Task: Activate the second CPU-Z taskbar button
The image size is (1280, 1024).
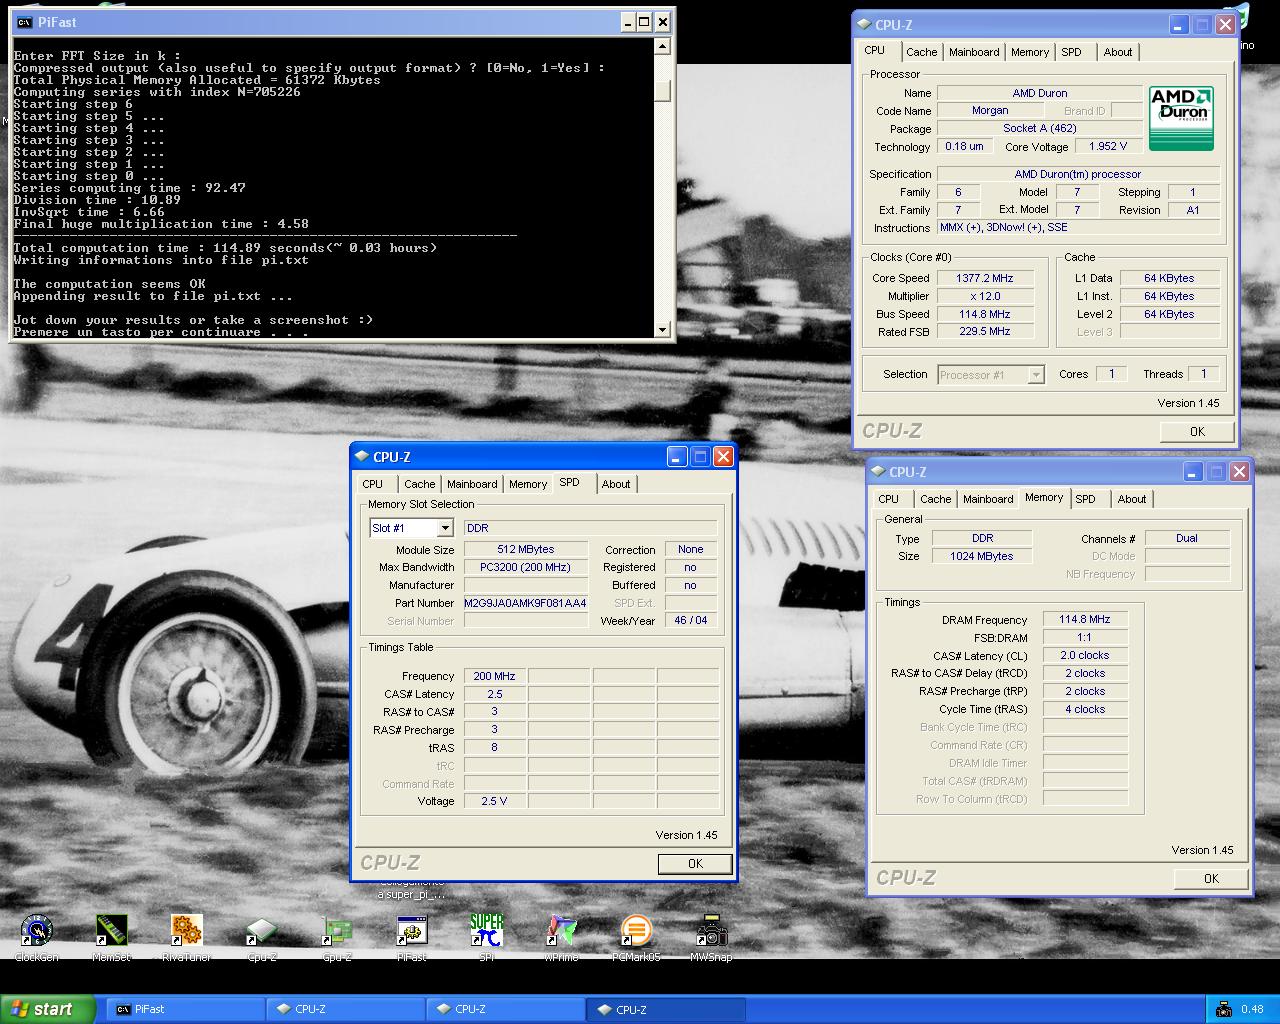Action: click(506, 1009)
